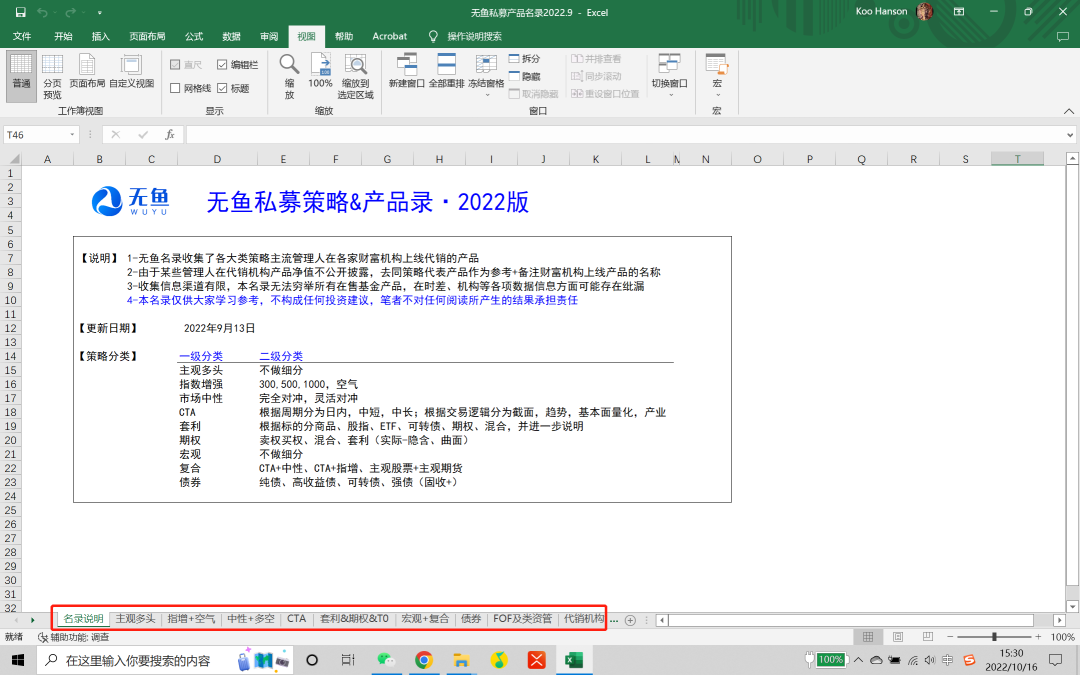Open WeChat from the taskbar
Viewport: 1080px width, 675px height.
click(386, 661)
